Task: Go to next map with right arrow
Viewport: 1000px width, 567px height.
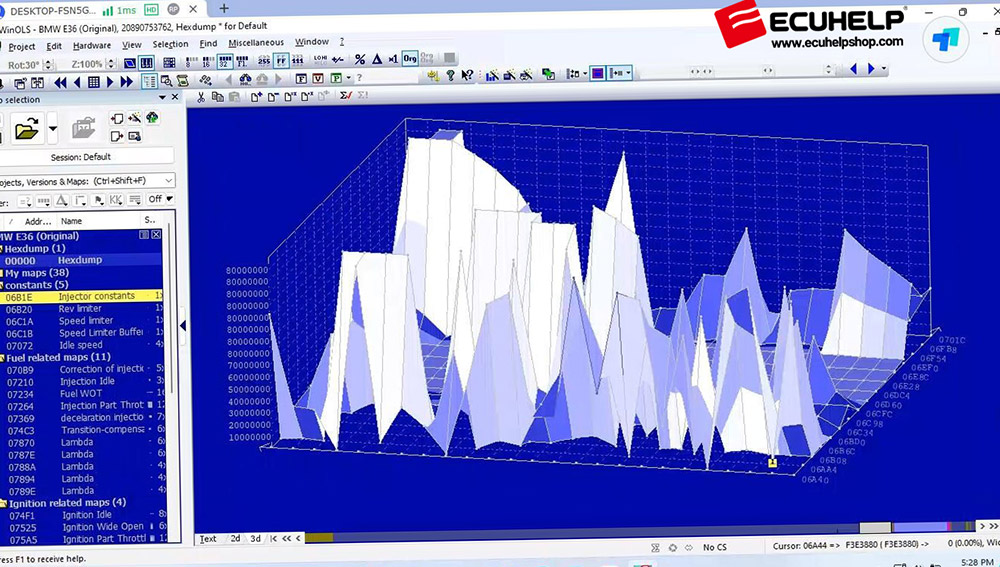Action: (110, 82)
